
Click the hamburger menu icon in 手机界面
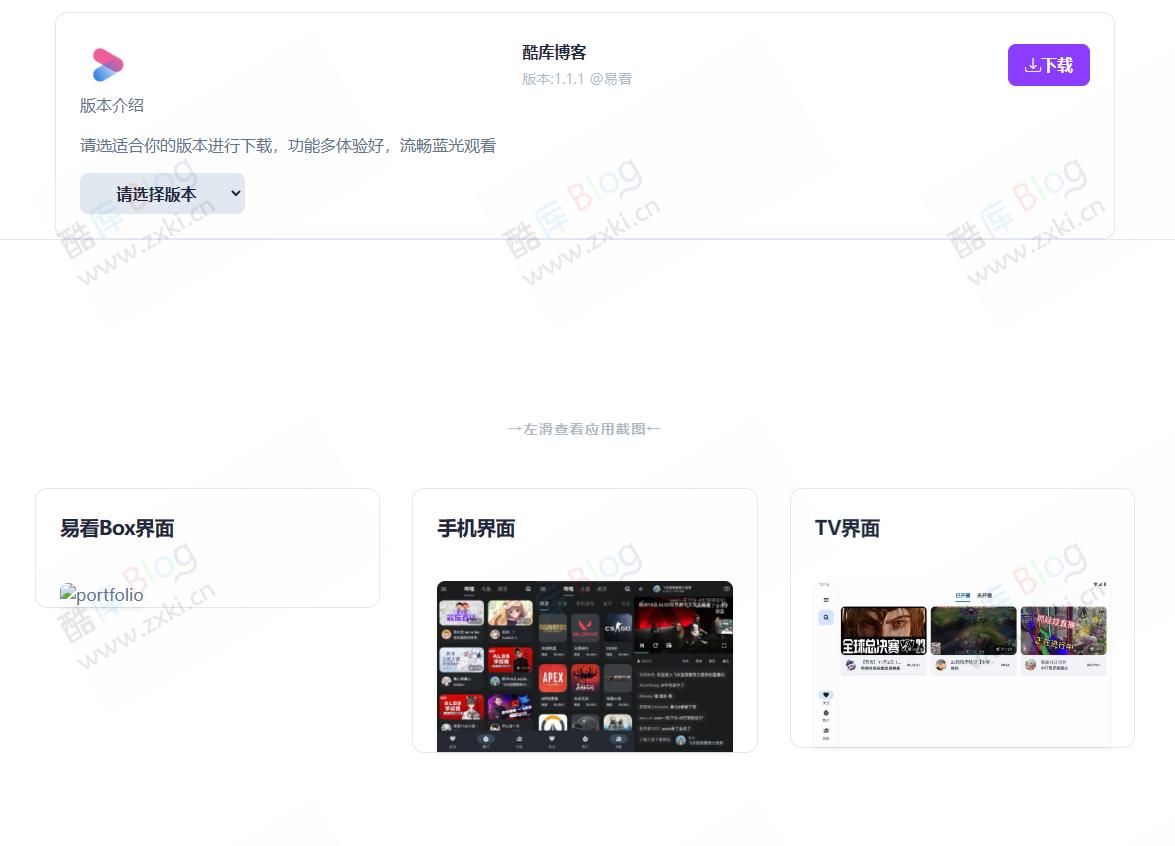point(443,589)
